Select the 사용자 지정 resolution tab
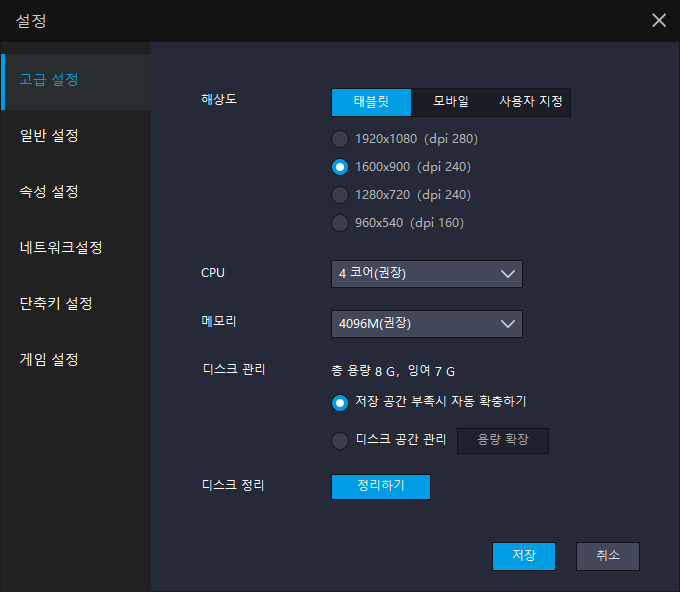 click(x=530, y=102)
